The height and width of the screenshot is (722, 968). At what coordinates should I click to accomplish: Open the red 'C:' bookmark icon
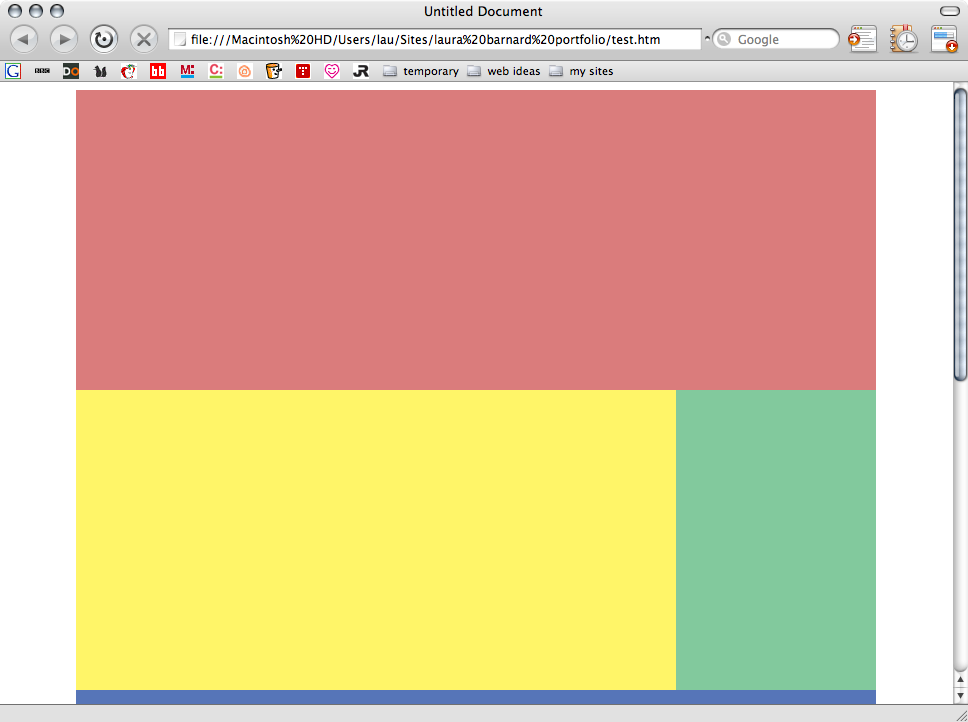pos(216,71)
